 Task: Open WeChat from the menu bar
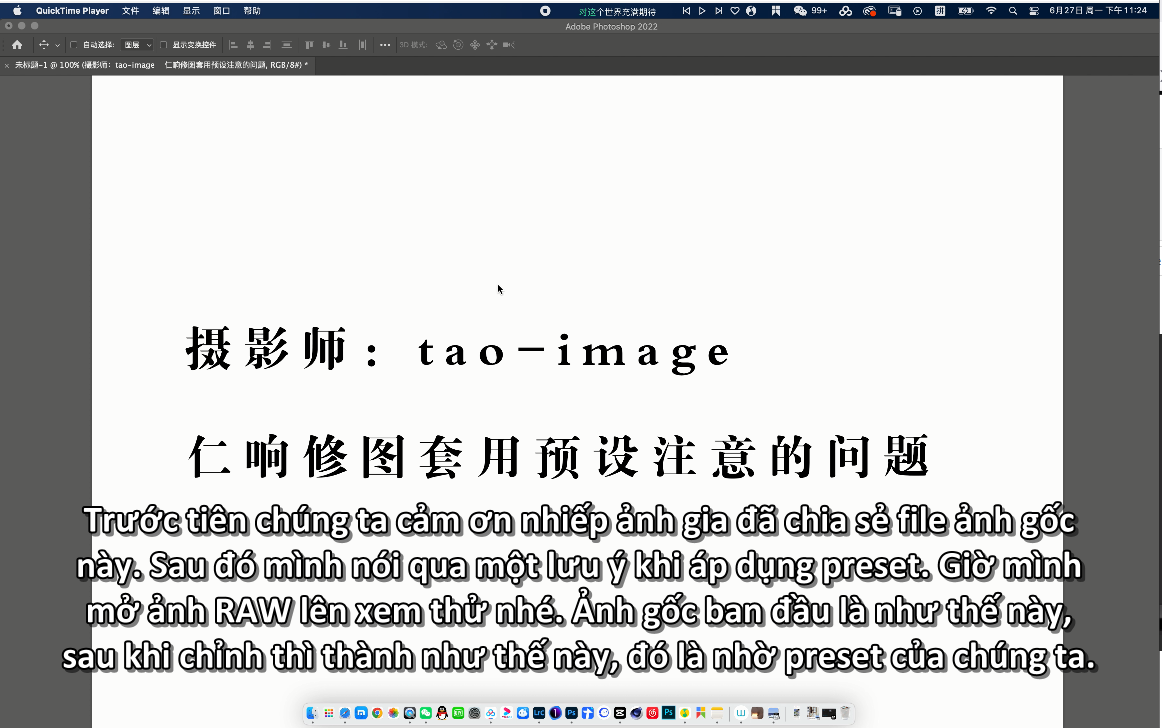[x=800, y=10]
